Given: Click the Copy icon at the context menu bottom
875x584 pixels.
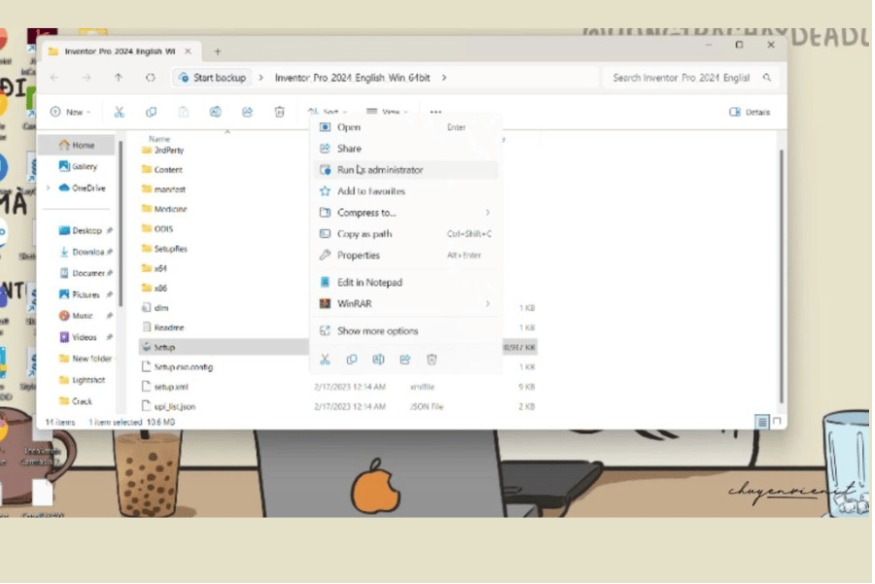Looking at the screenshot, I should (x=352, y=359).
